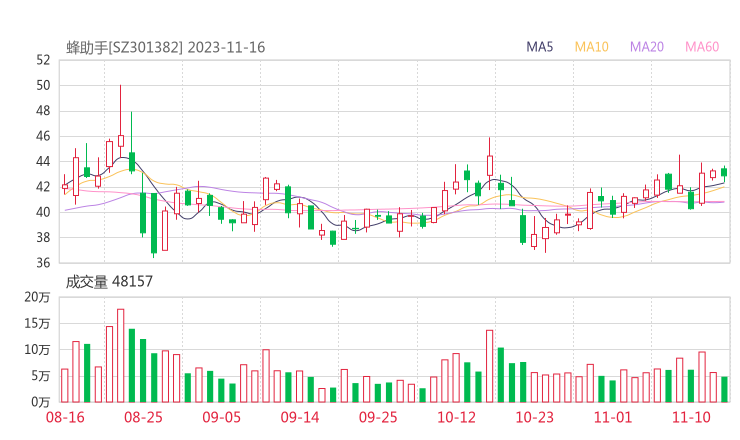Image resolution: width=740 pixels, height=440 pixels.
Task: Click the 成交量 48157 volume label
Action: 109,282
